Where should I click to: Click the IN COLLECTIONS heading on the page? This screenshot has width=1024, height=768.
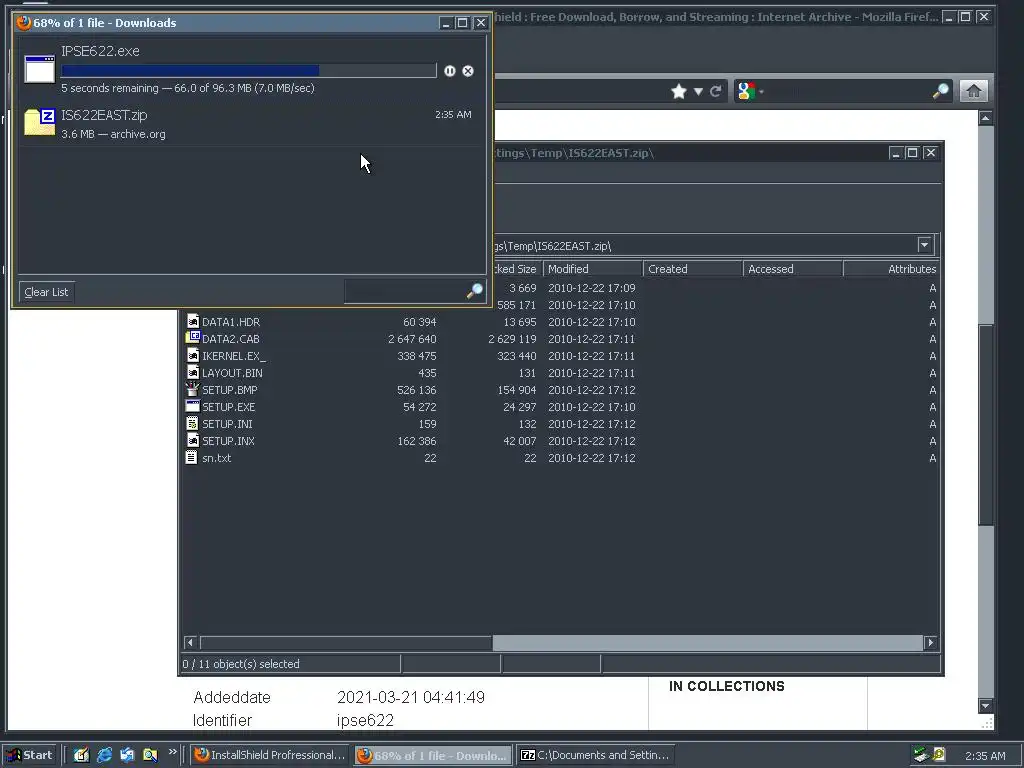pyautogui.click(x=726, y=686)
